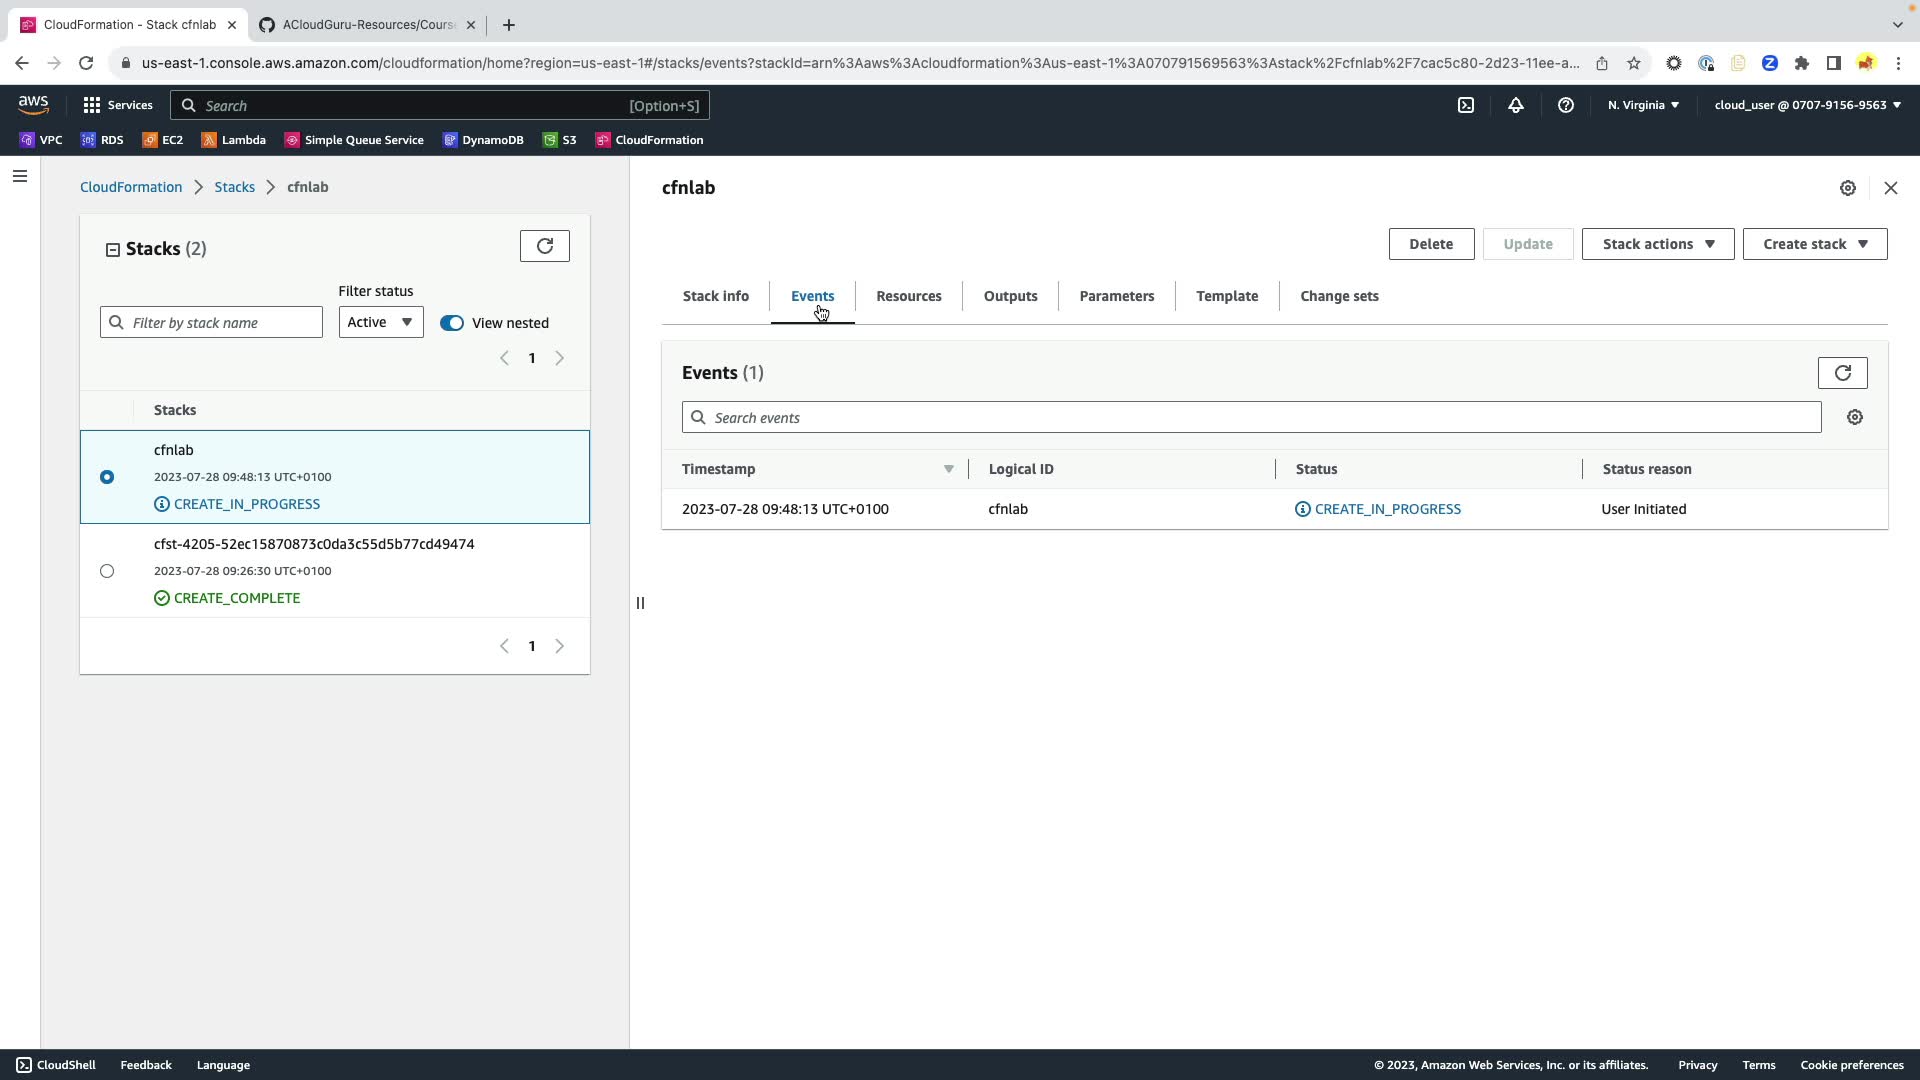This screenshot has width=1920, height=1080.
Task: Expand the Stack actions dropdown
Action: [x=1657, y=244]
